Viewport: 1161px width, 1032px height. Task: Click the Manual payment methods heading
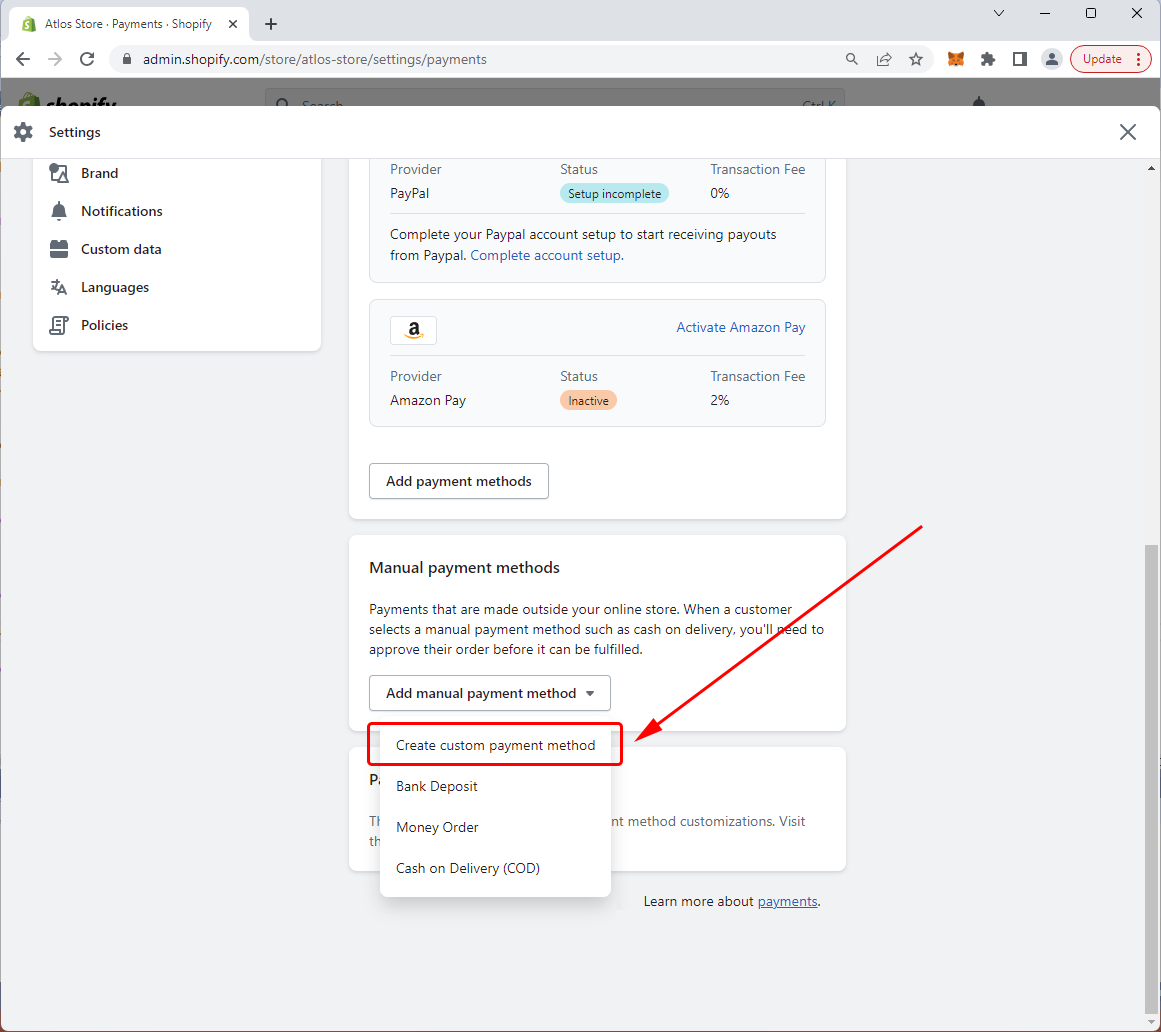[x=464, y=568]
